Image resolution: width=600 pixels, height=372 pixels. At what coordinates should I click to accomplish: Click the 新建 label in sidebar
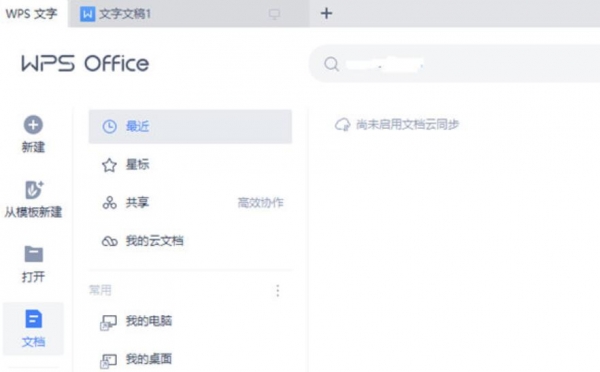pos(33,147)
